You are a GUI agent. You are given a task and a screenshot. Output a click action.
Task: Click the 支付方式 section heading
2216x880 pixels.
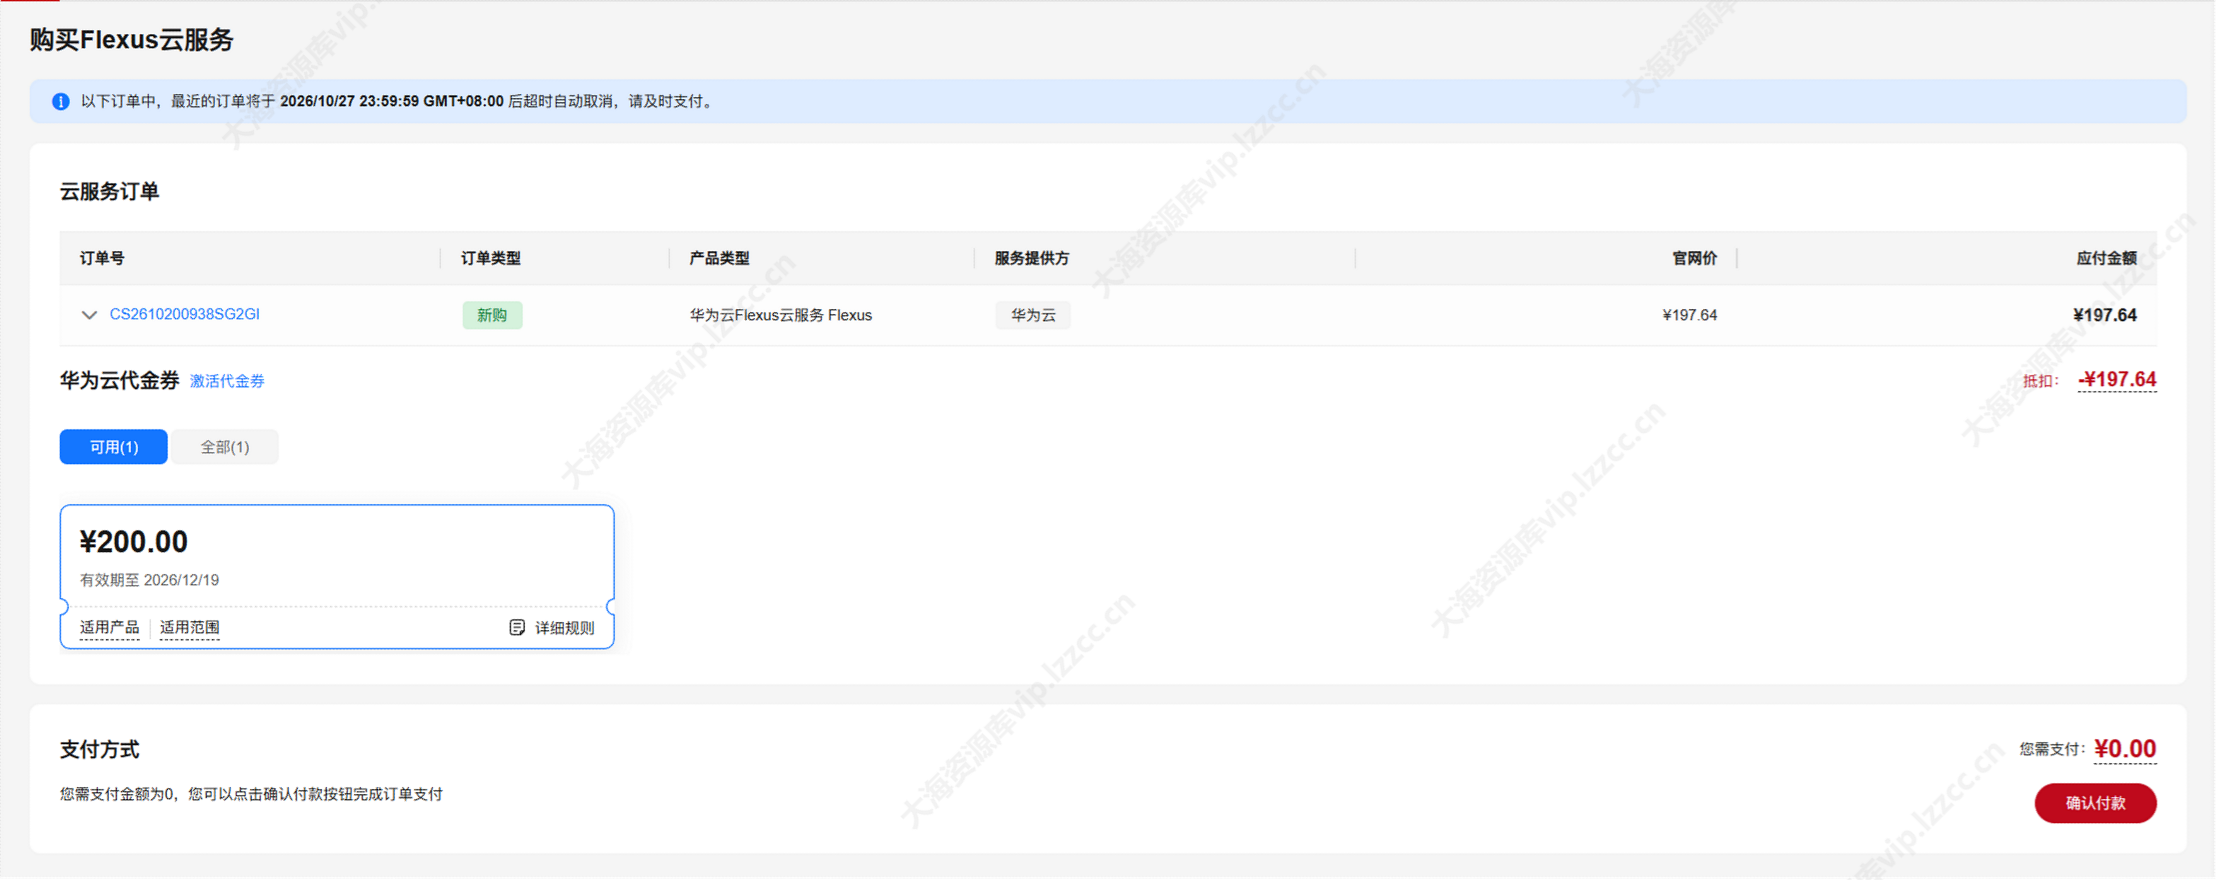tap(100, 749)
